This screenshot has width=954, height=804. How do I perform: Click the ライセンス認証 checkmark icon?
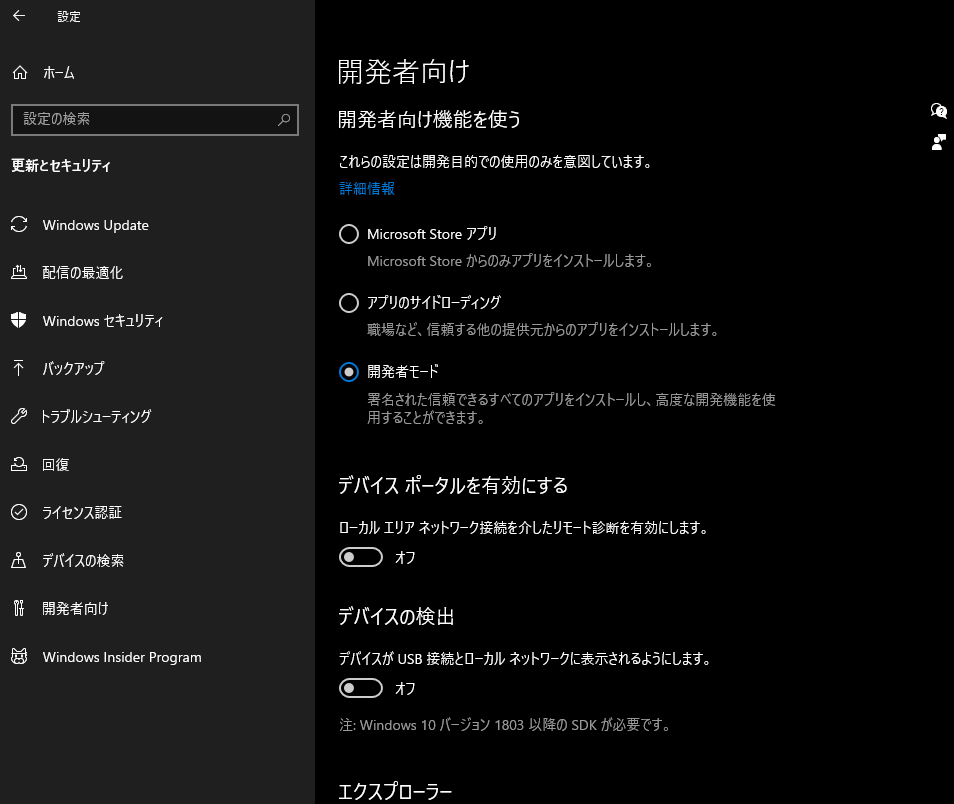[19, 512]
